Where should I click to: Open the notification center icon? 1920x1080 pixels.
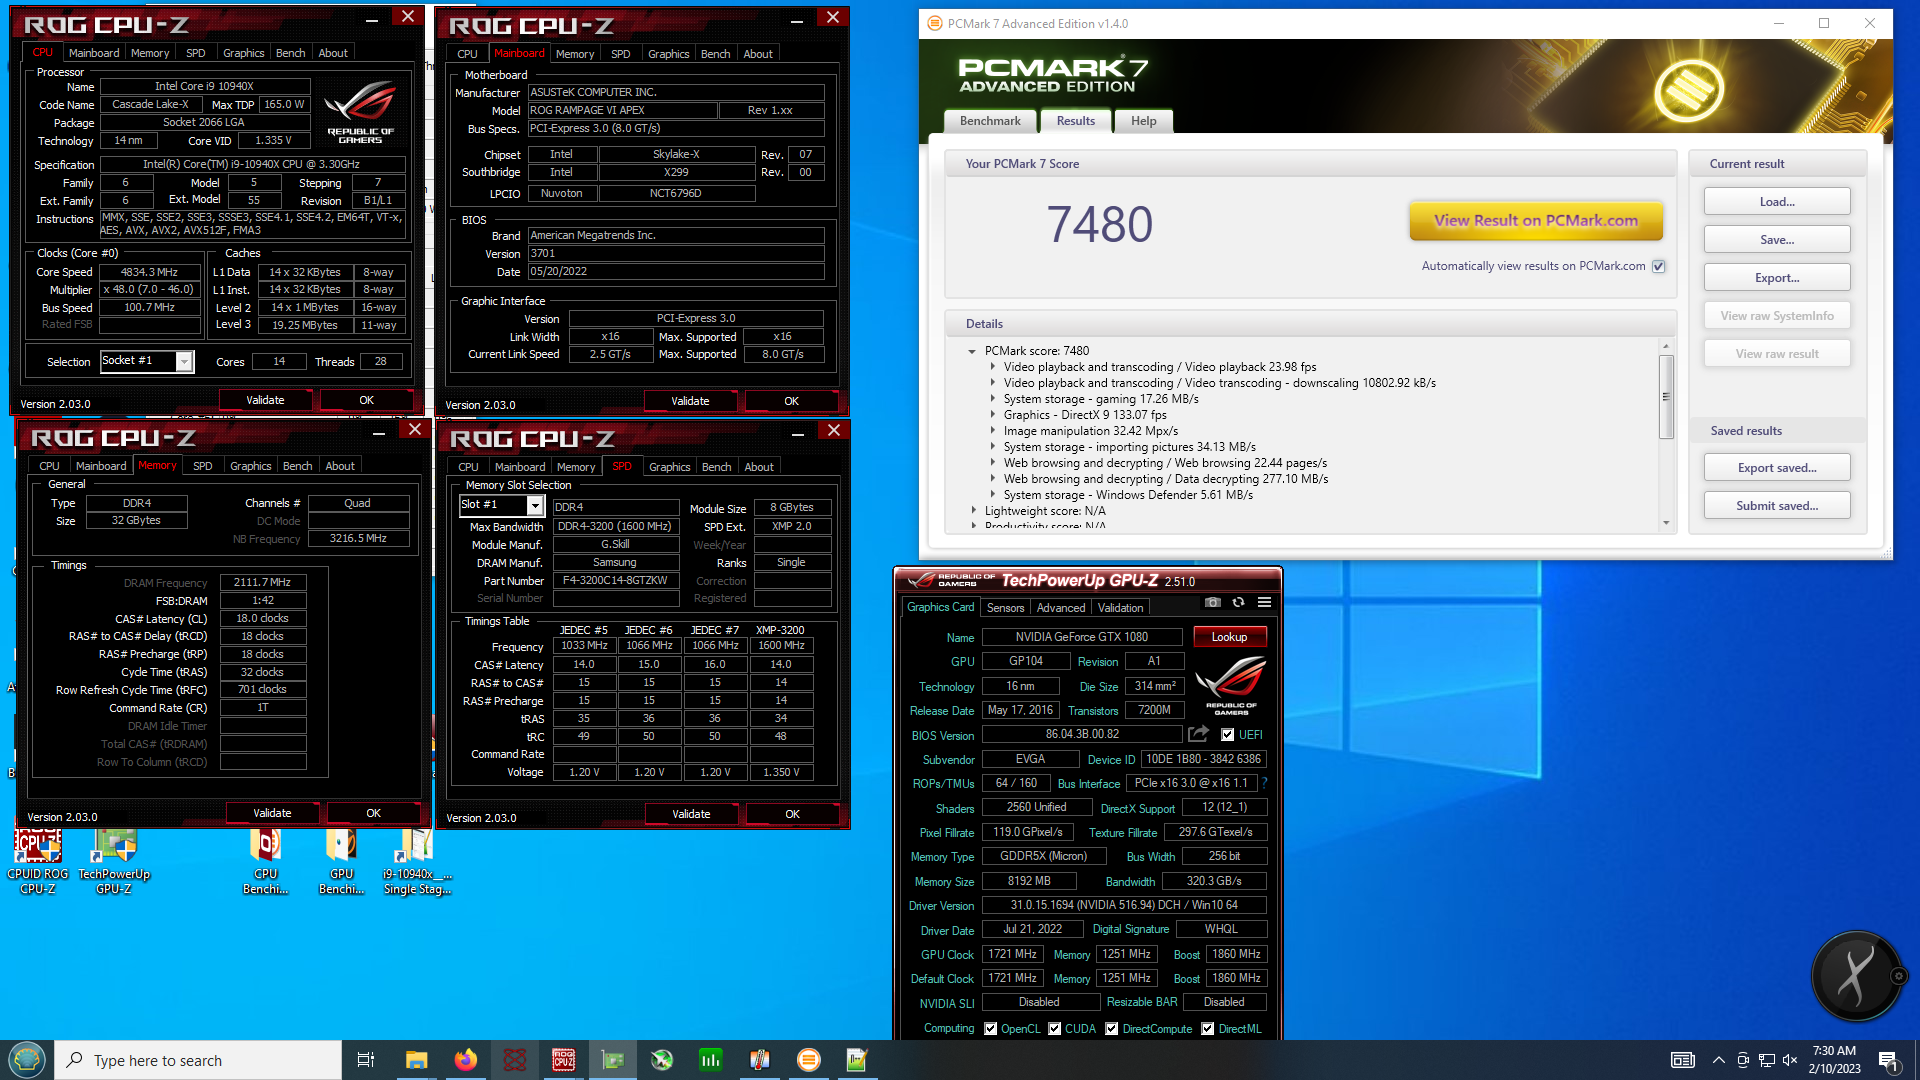(1888, 1060)
